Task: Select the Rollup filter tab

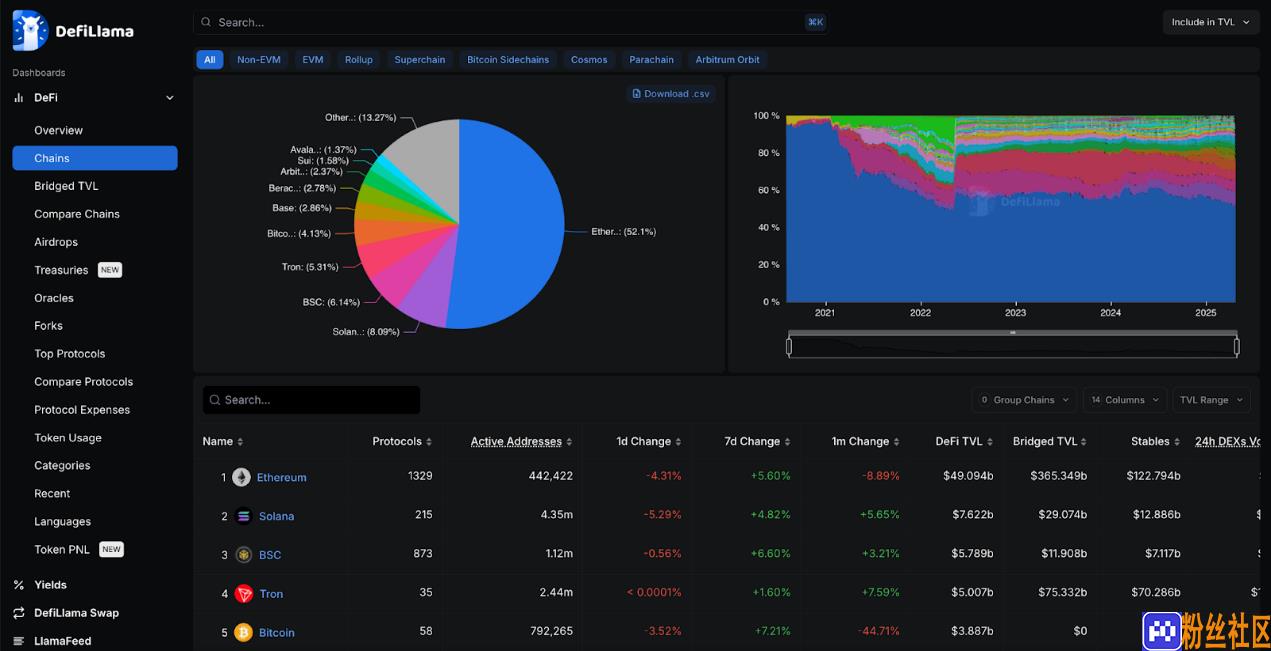Action: pos(359,60)
